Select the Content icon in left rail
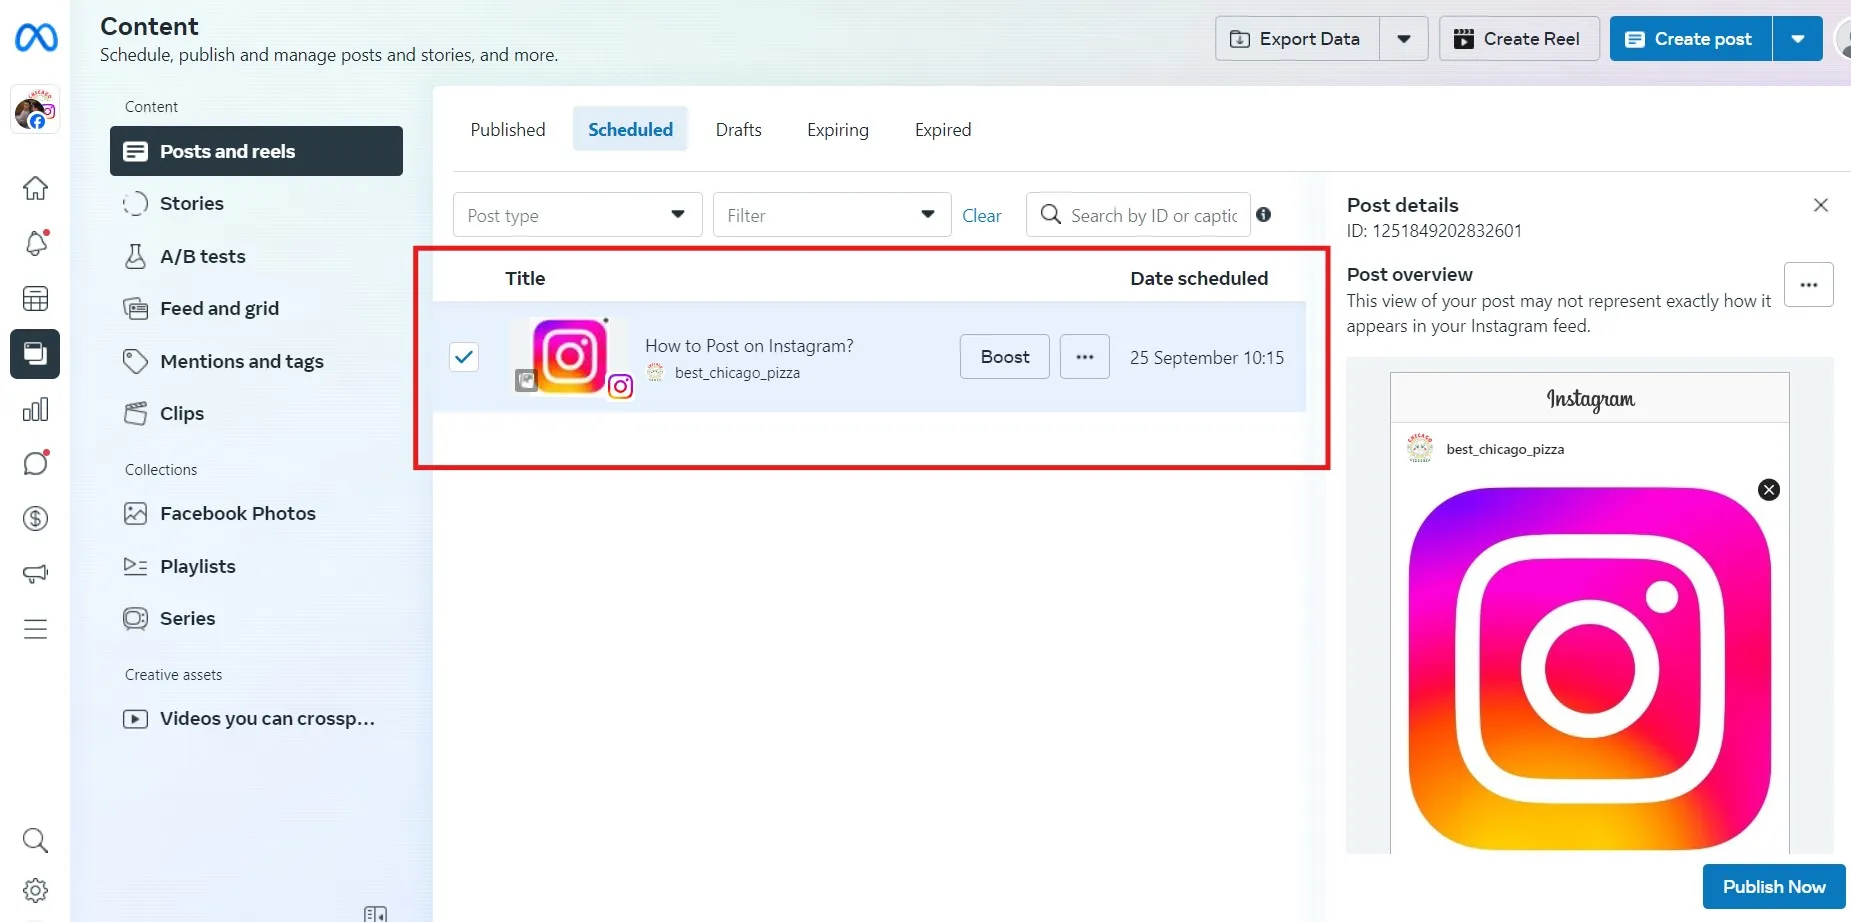The image size is (1851, 922). click(x=35, y=354)
